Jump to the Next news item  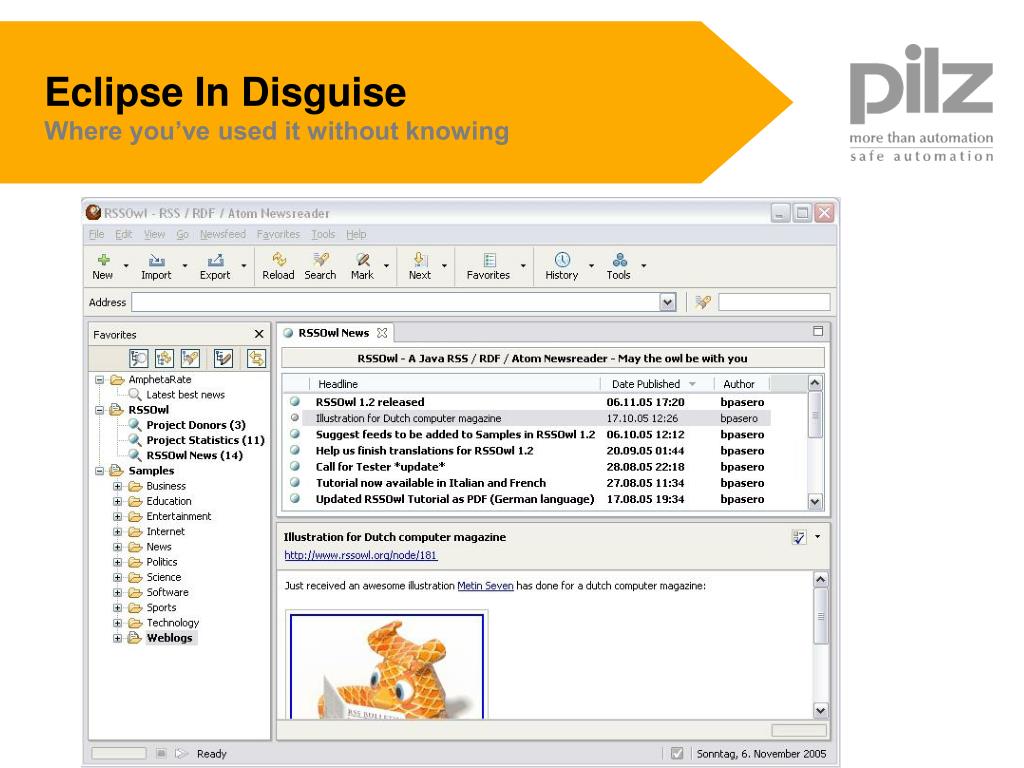point(420,266)
